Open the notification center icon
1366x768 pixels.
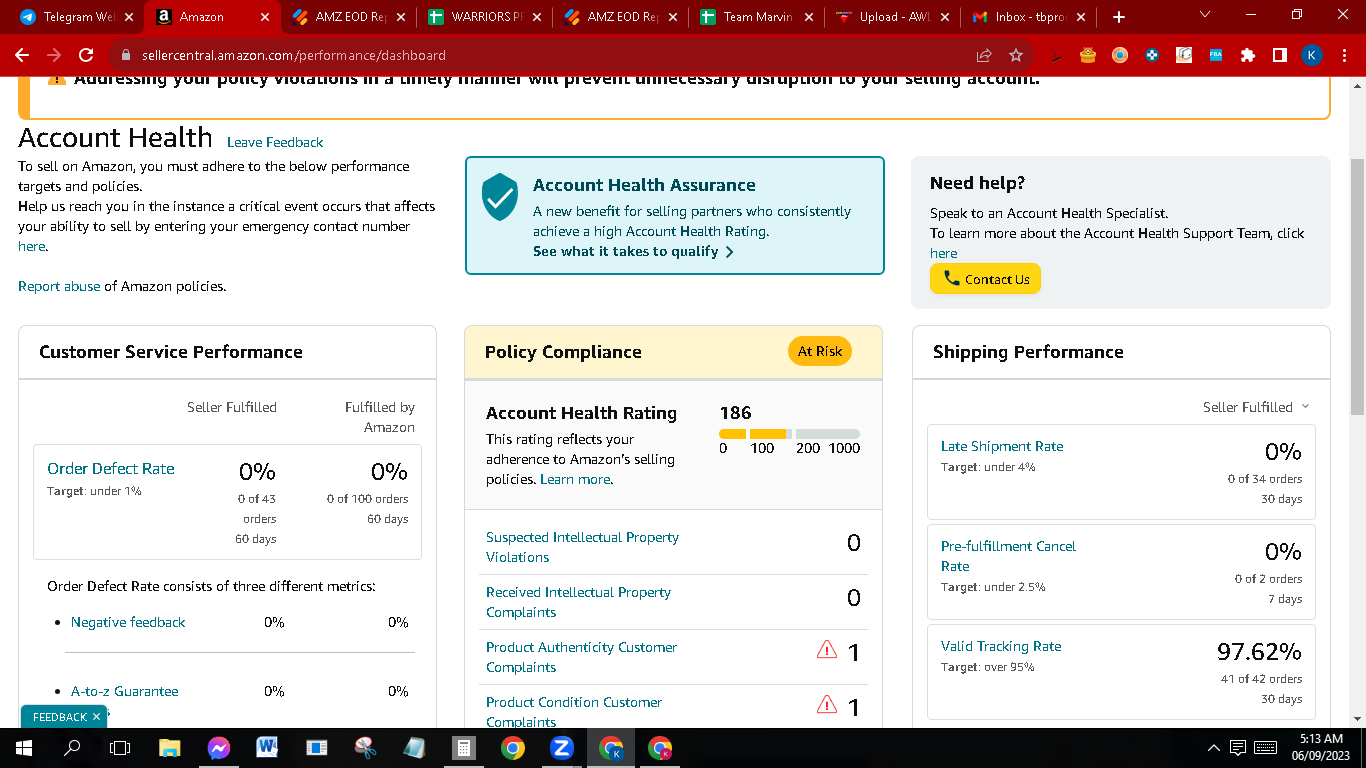(x=1238, y=747)
